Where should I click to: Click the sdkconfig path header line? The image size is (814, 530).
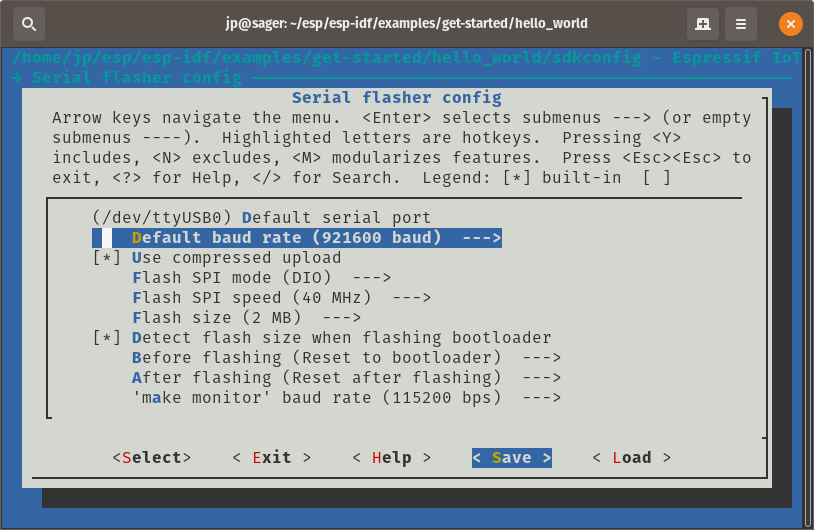(x=407, y=58)
